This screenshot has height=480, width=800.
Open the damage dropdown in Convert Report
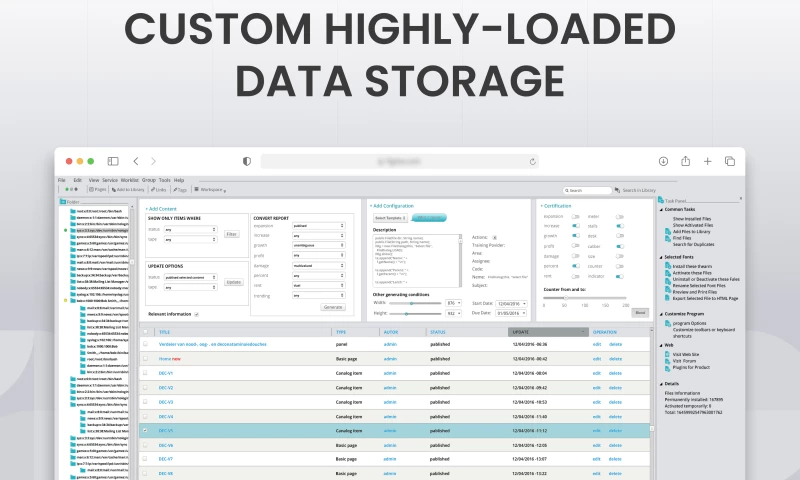[x=318, y=266]
